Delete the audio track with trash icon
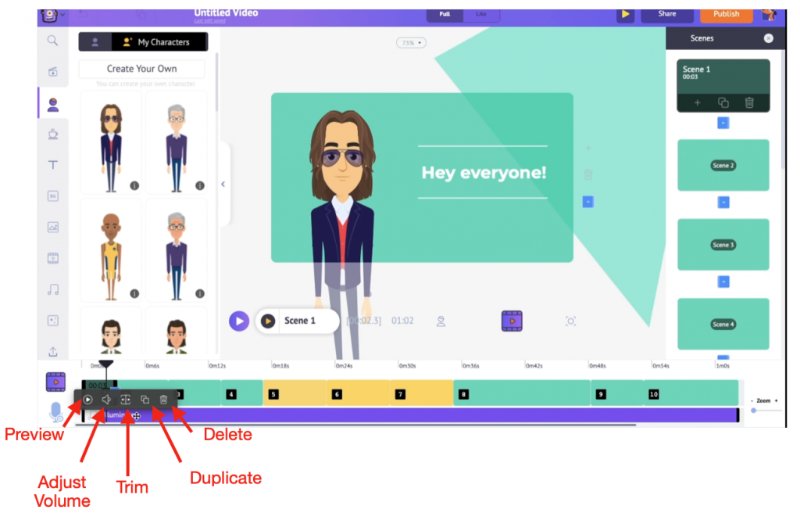 click(164, 399)
